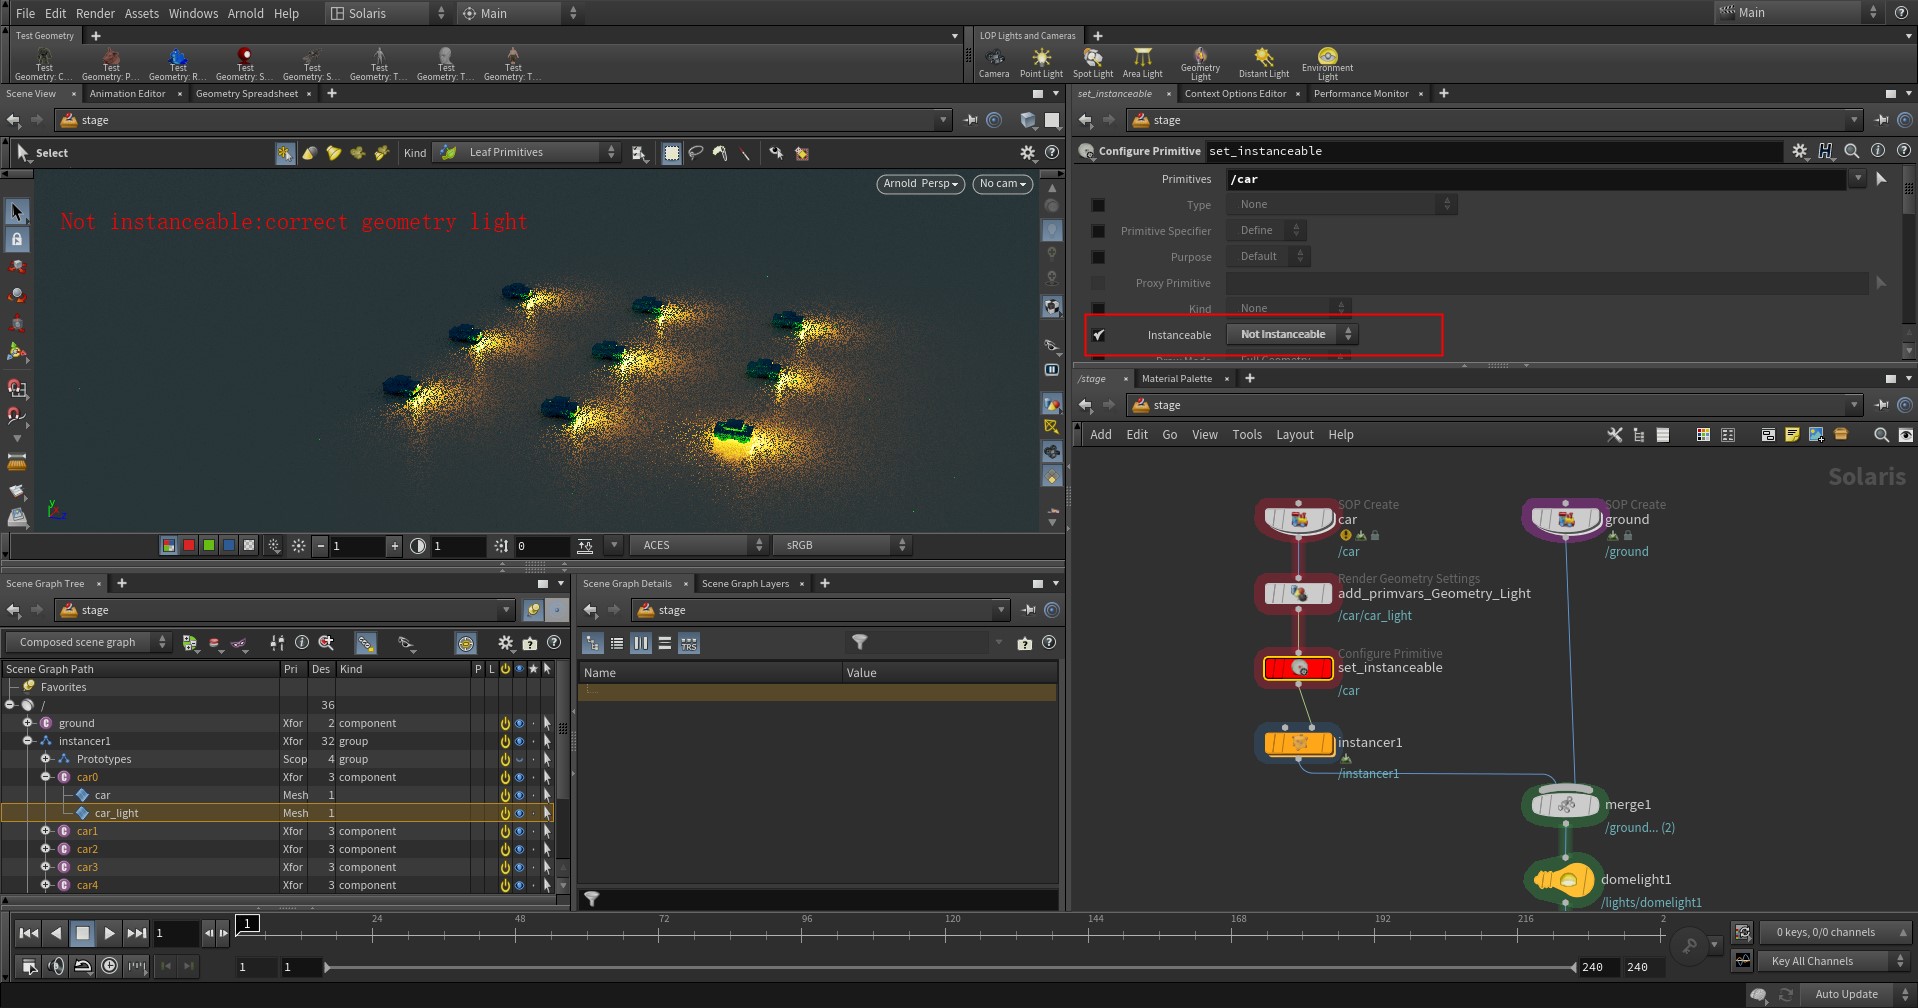
Task: Add a Point Light from the shelf
Action: click(1041, 62)
